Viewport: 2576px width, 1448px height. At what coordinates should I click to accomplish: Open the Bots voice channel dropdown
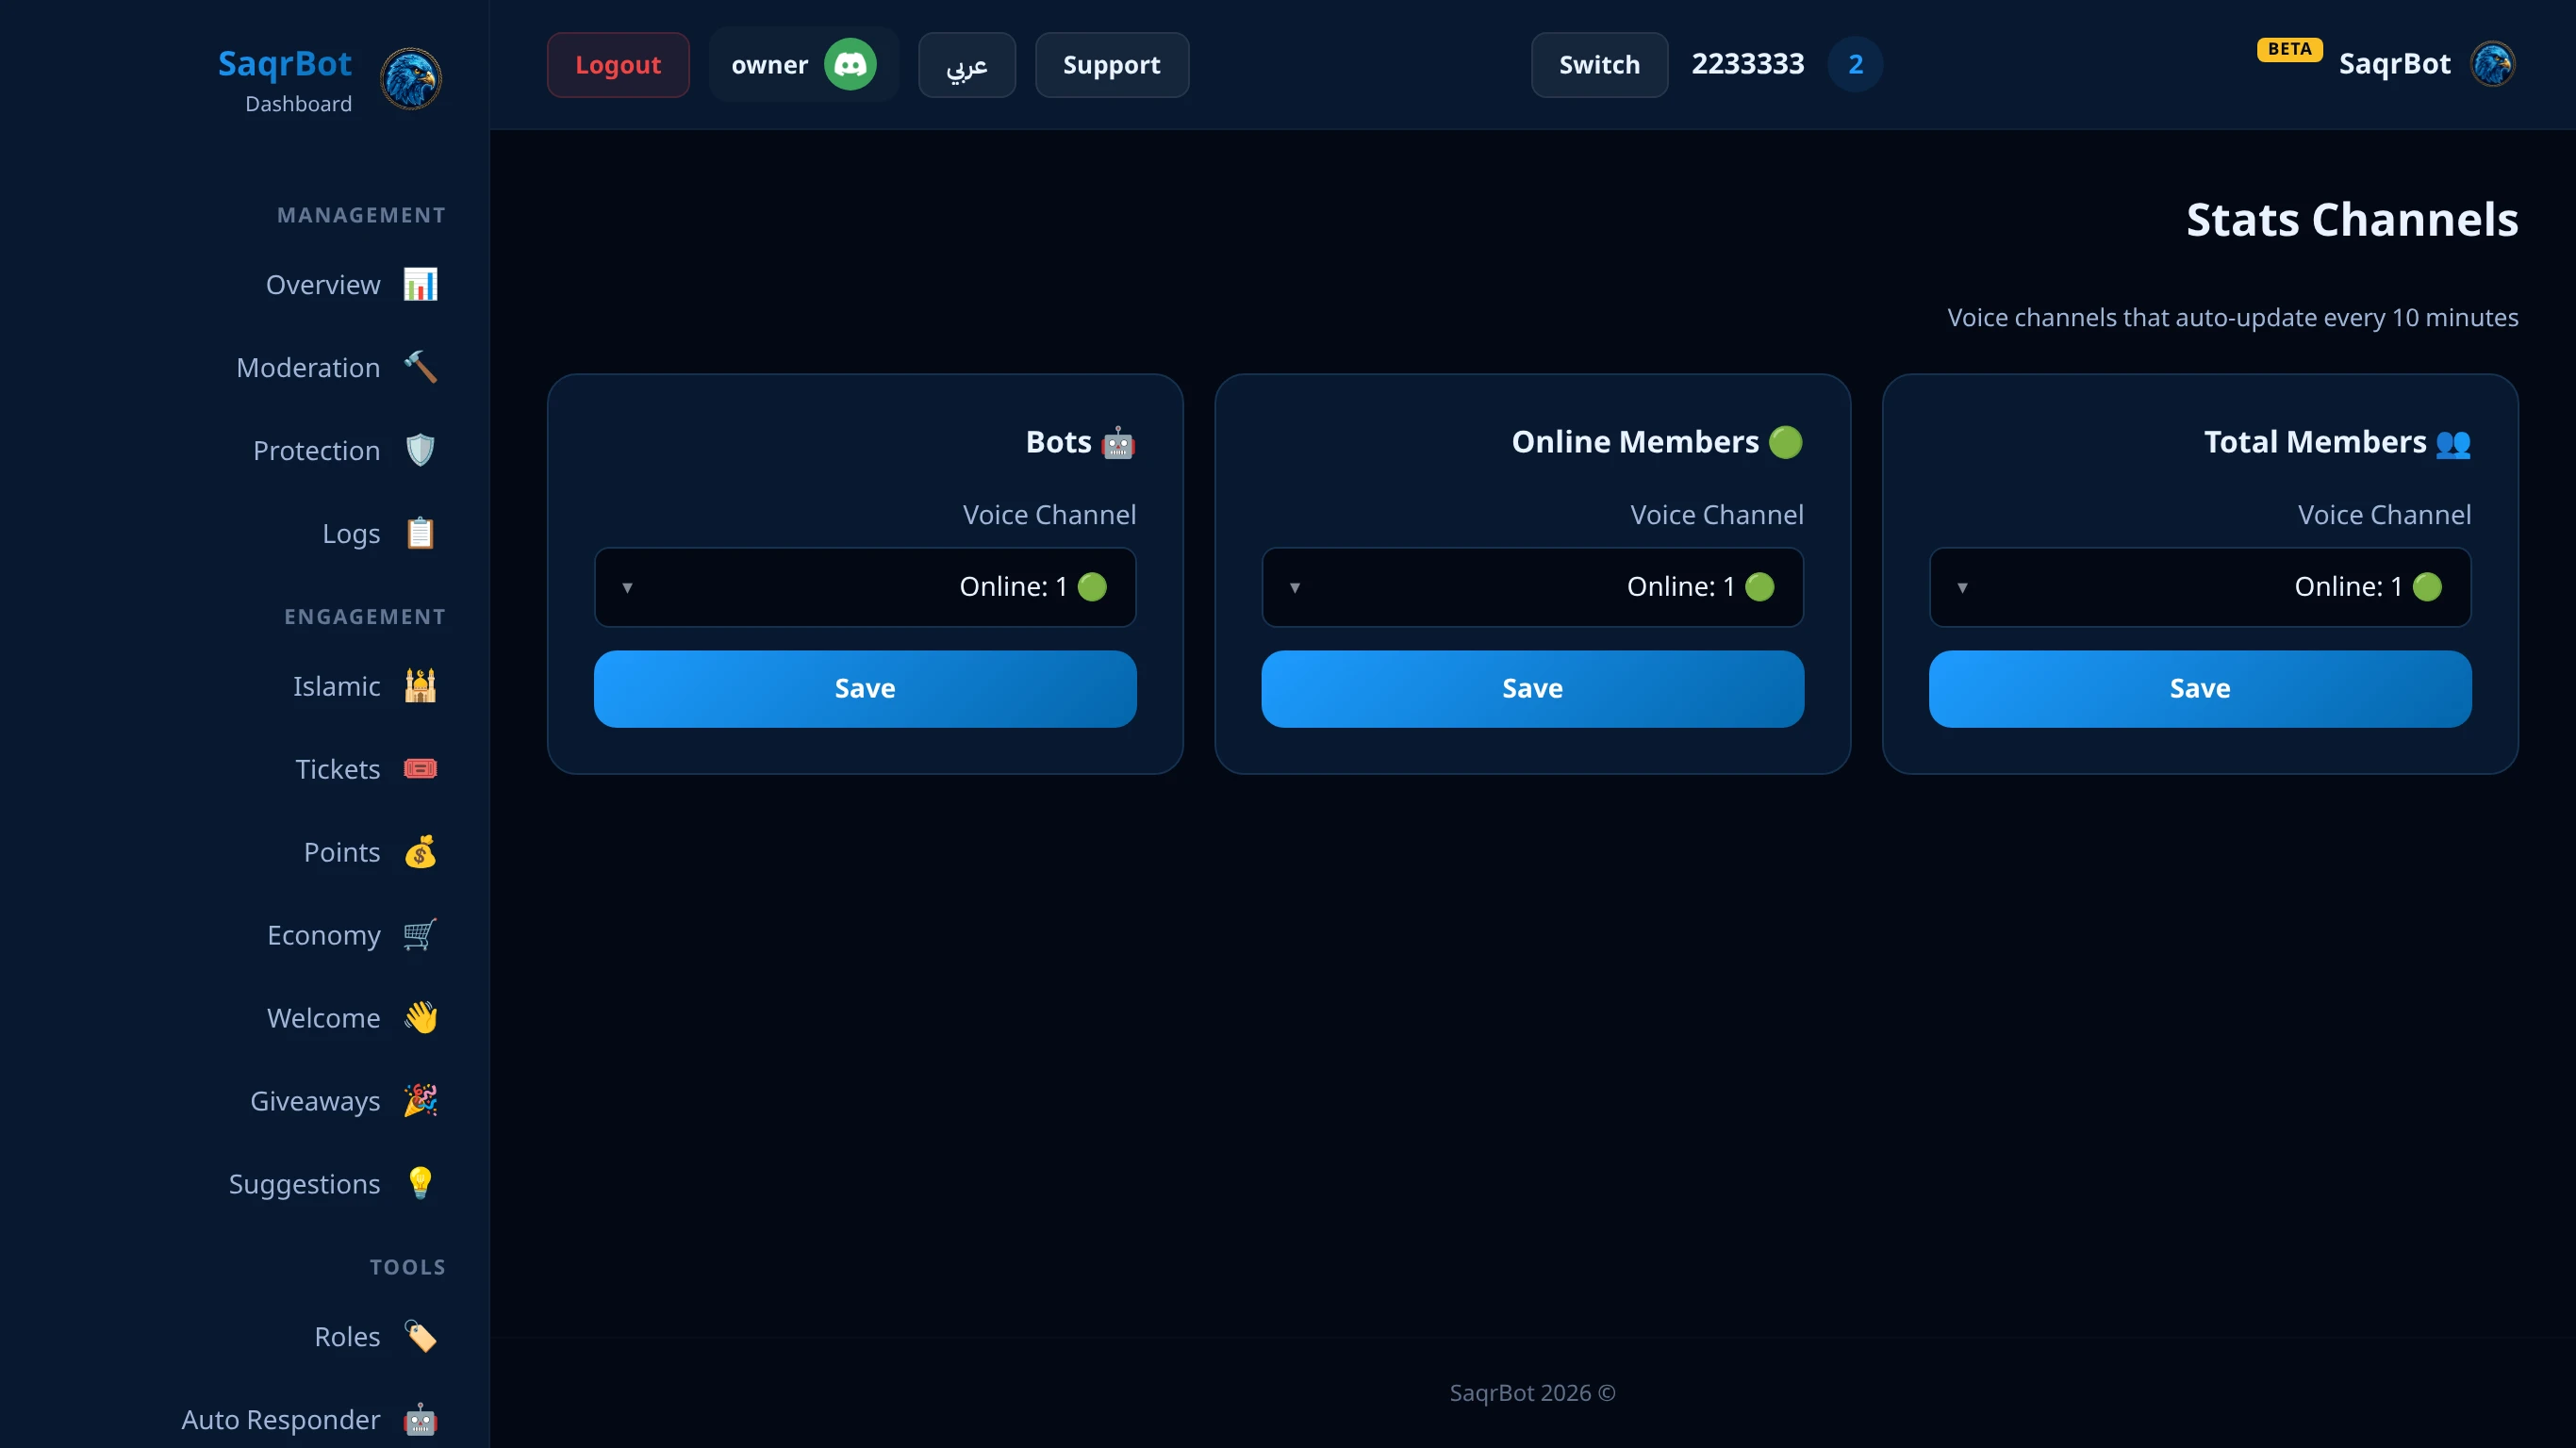(x=865, y=587)
